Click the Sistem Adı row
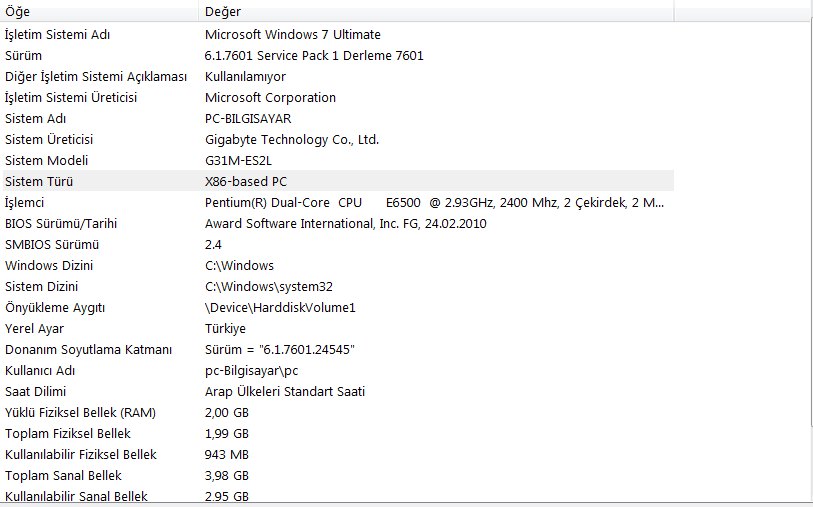This screenshot has width=813, height=507. coord(36,119)
